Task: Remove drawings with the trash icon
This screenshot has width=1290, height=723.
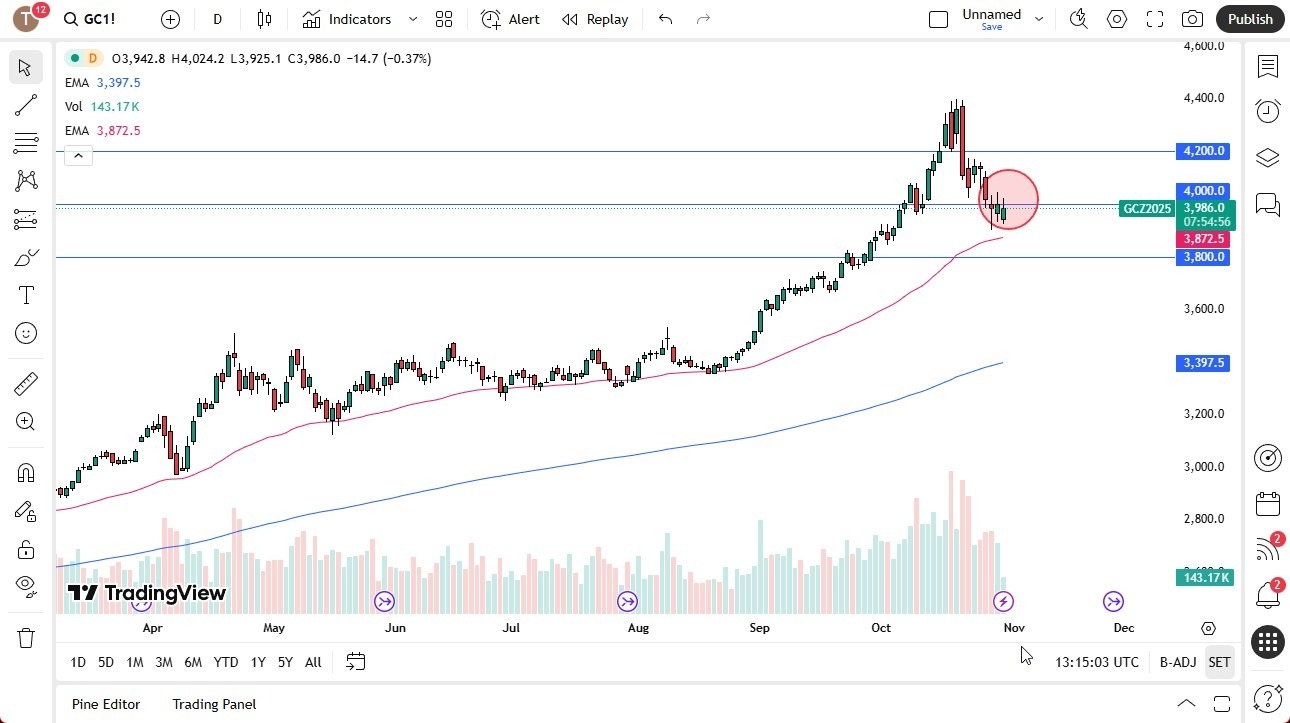Action: click(x=26, y=637)
